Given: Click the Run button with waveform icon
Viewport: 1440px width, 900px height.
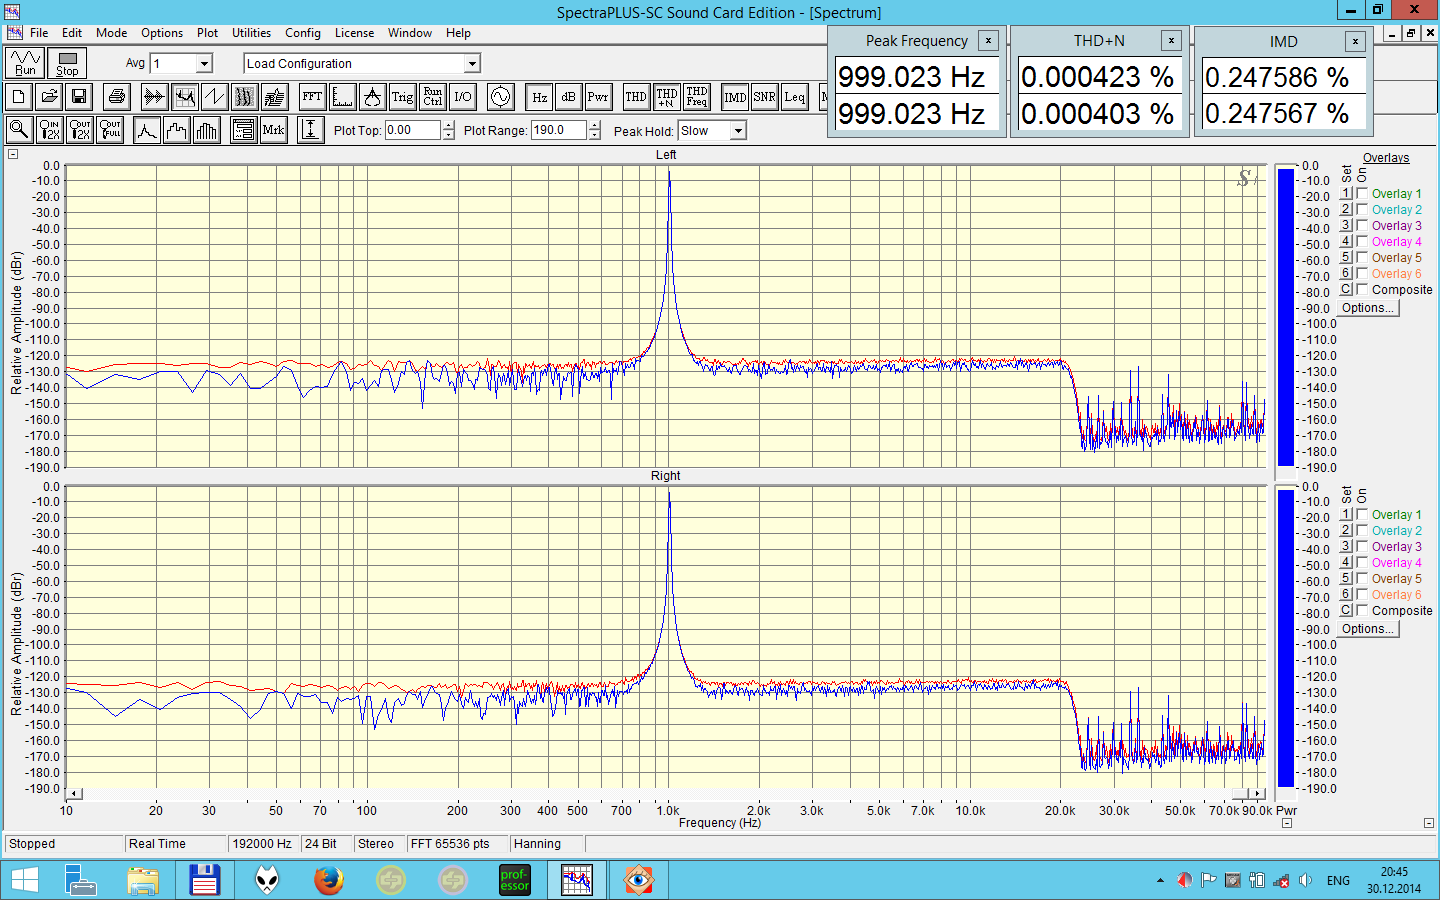Looking at the screenshot, I should [25, 63].
